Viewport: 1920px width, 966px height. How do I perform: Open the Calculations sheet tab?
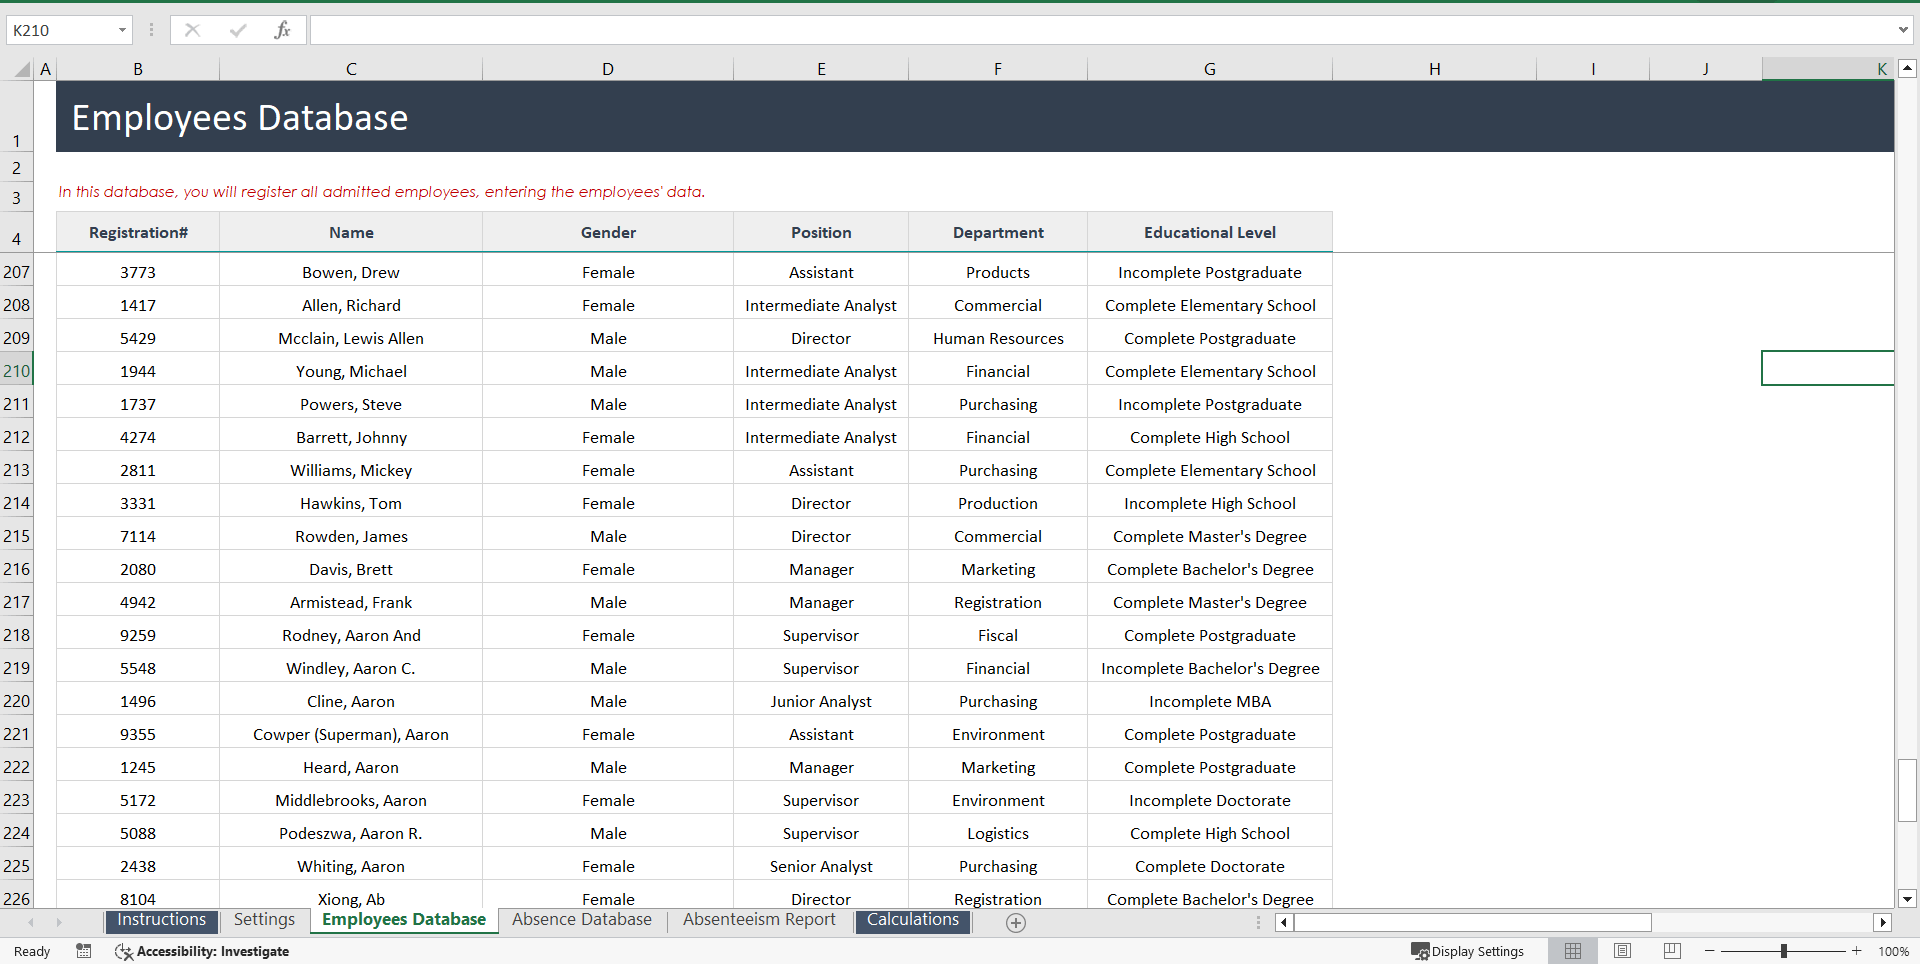pyautogui.click(x=912, y=920)
